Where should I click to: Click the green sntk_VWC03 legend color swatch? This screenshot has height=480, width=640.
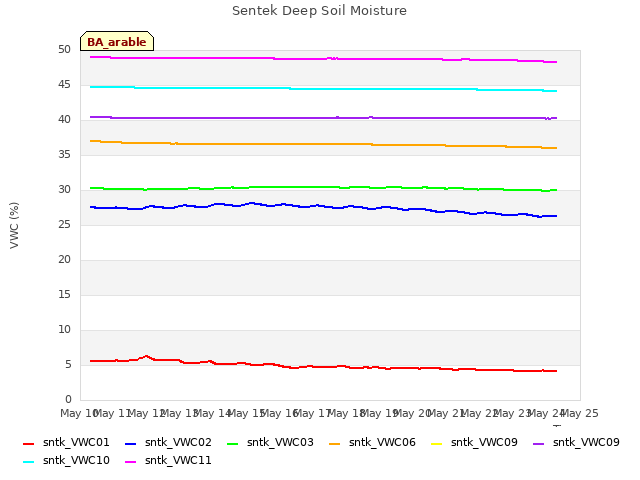click(233, 444)
